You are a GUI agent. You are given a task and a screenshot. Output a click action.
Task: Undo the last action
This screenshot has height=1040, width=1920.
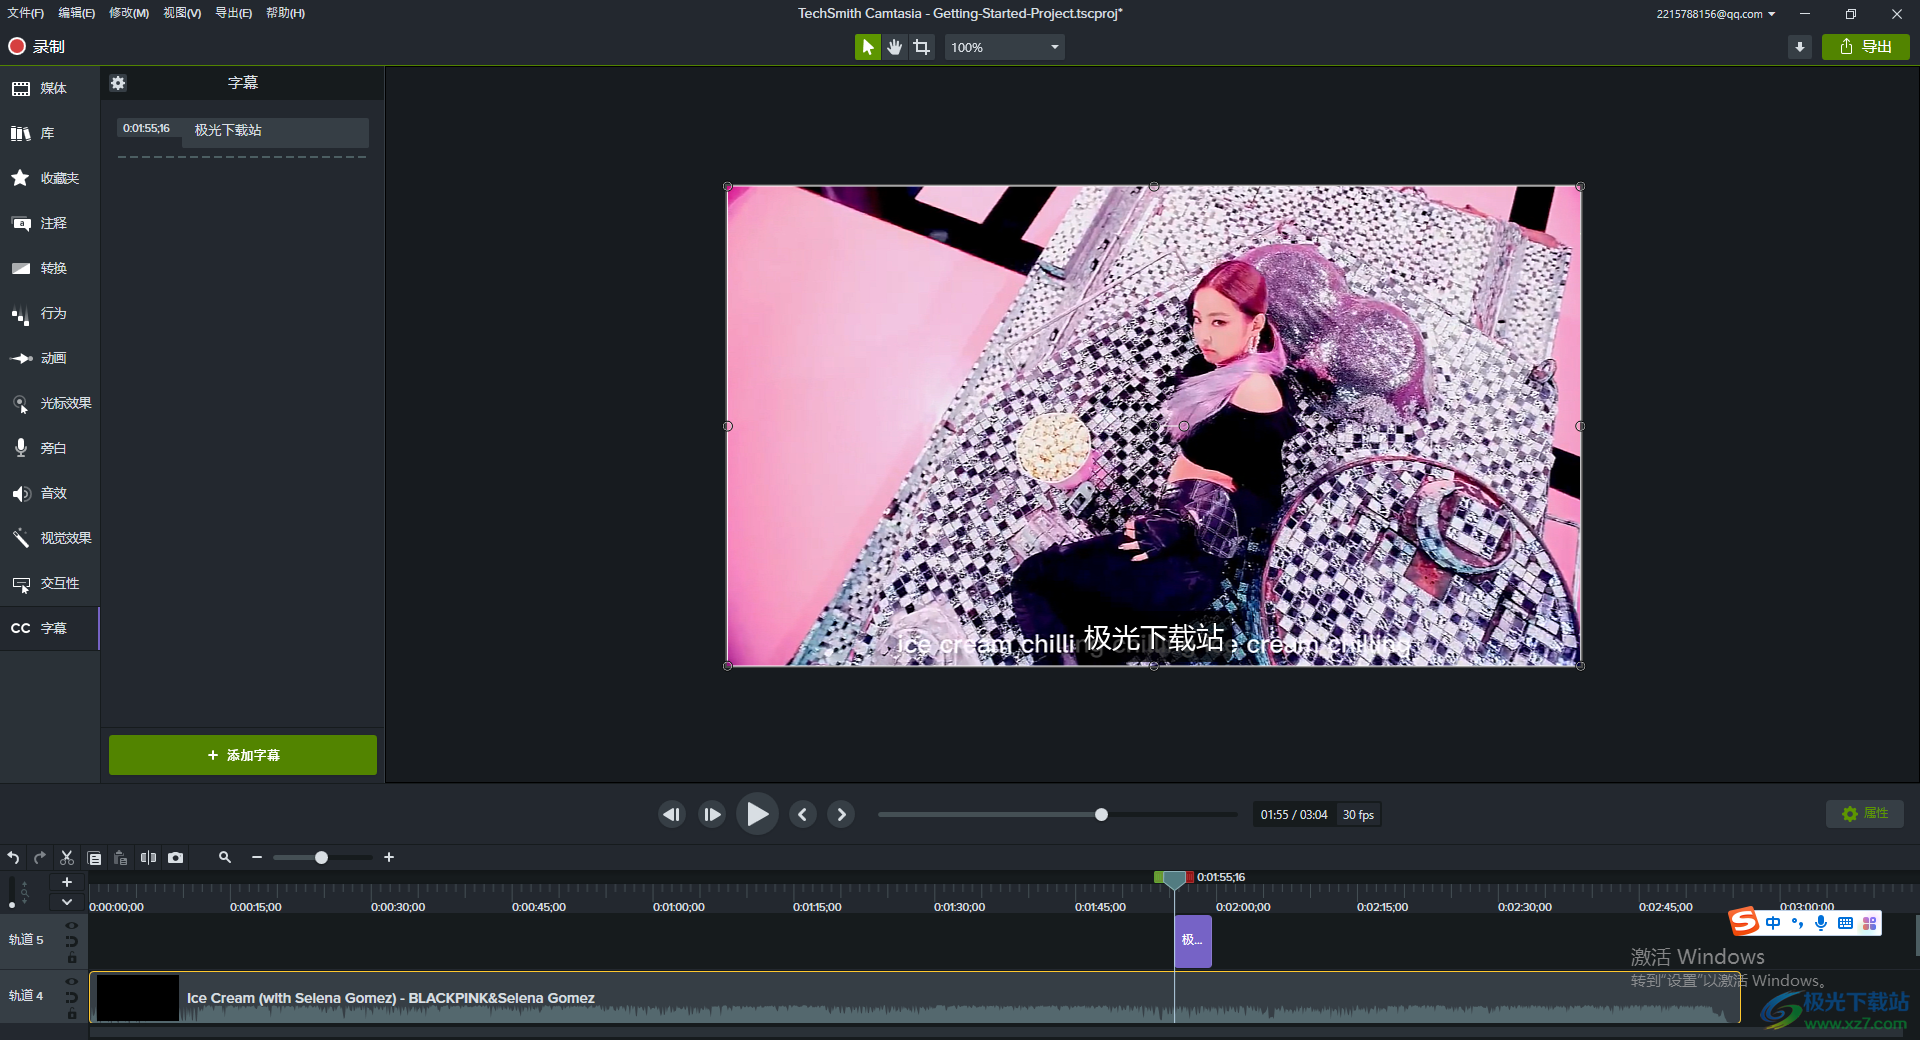tap(13, 858)
